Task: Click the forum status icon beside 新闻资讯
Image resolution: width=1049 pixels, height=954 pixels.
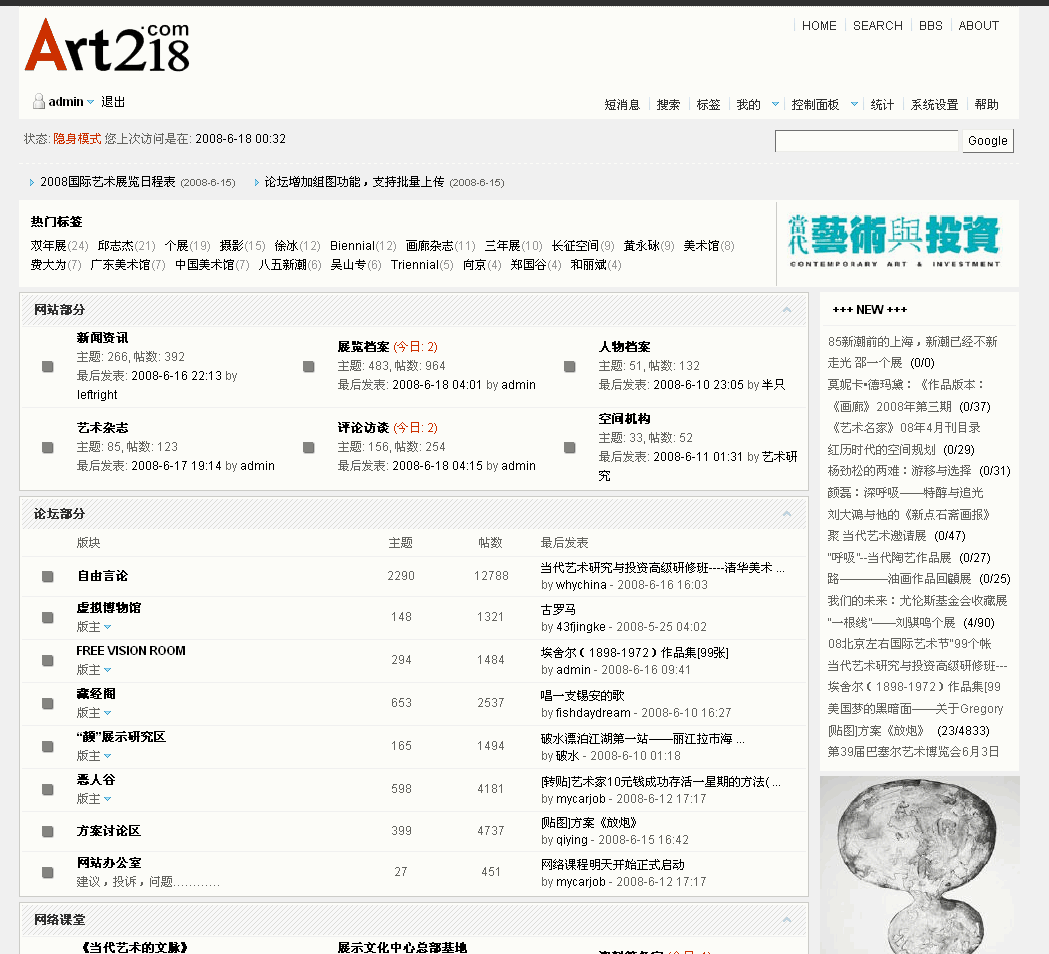Action: (x=47, y=367)
